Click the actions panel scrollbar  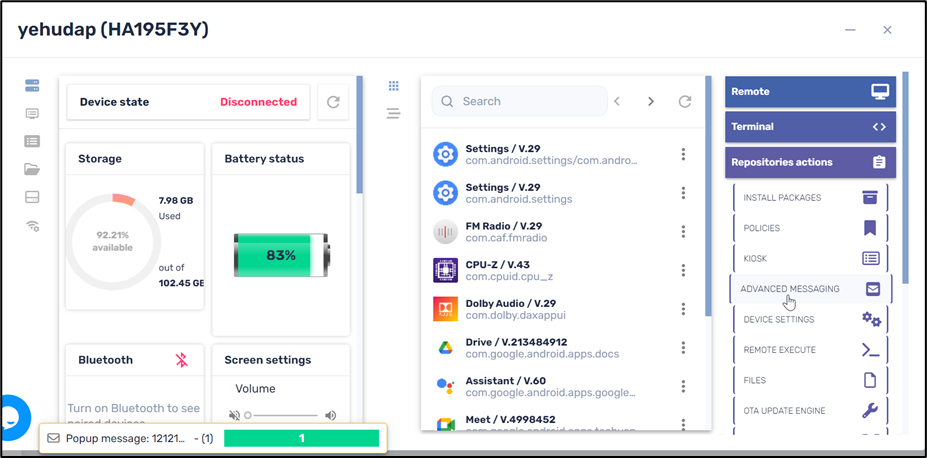[905, 177]
